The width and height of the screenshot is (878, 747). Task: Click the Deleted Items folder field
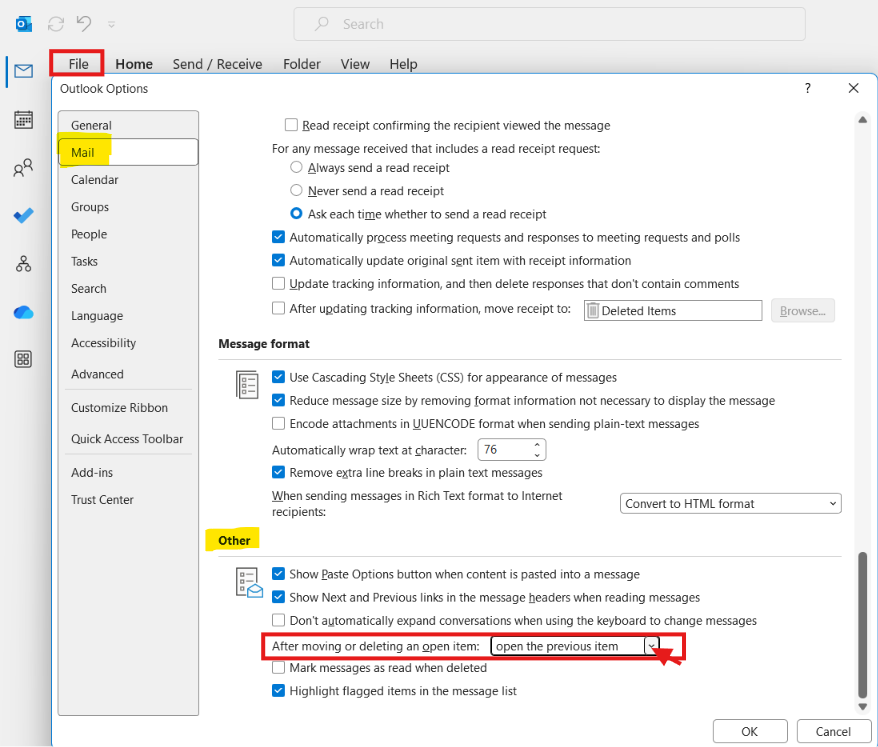tap(673, 311)
